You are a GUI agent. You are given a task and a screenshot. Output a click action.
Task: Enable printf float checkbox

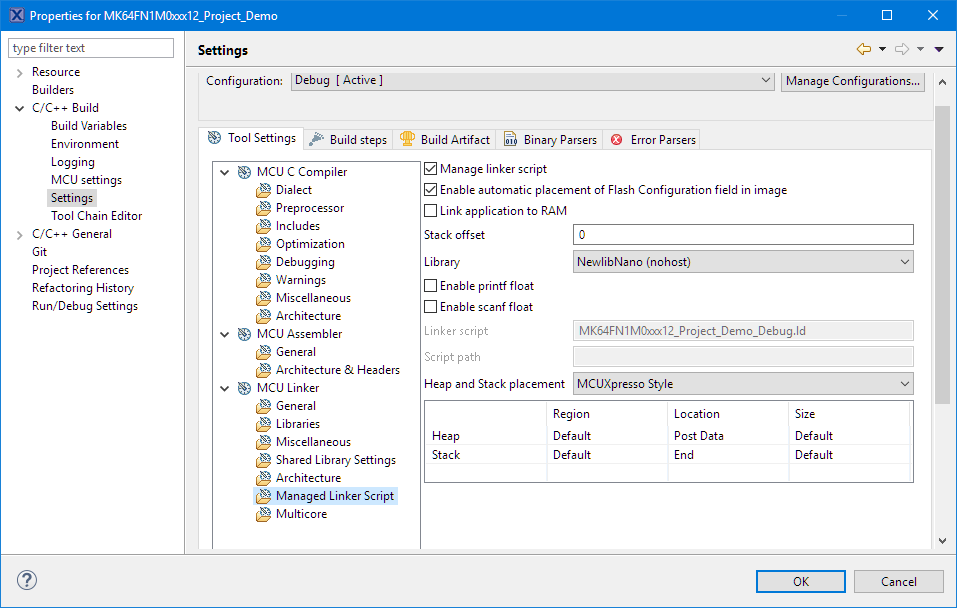(x=431, y=286)
